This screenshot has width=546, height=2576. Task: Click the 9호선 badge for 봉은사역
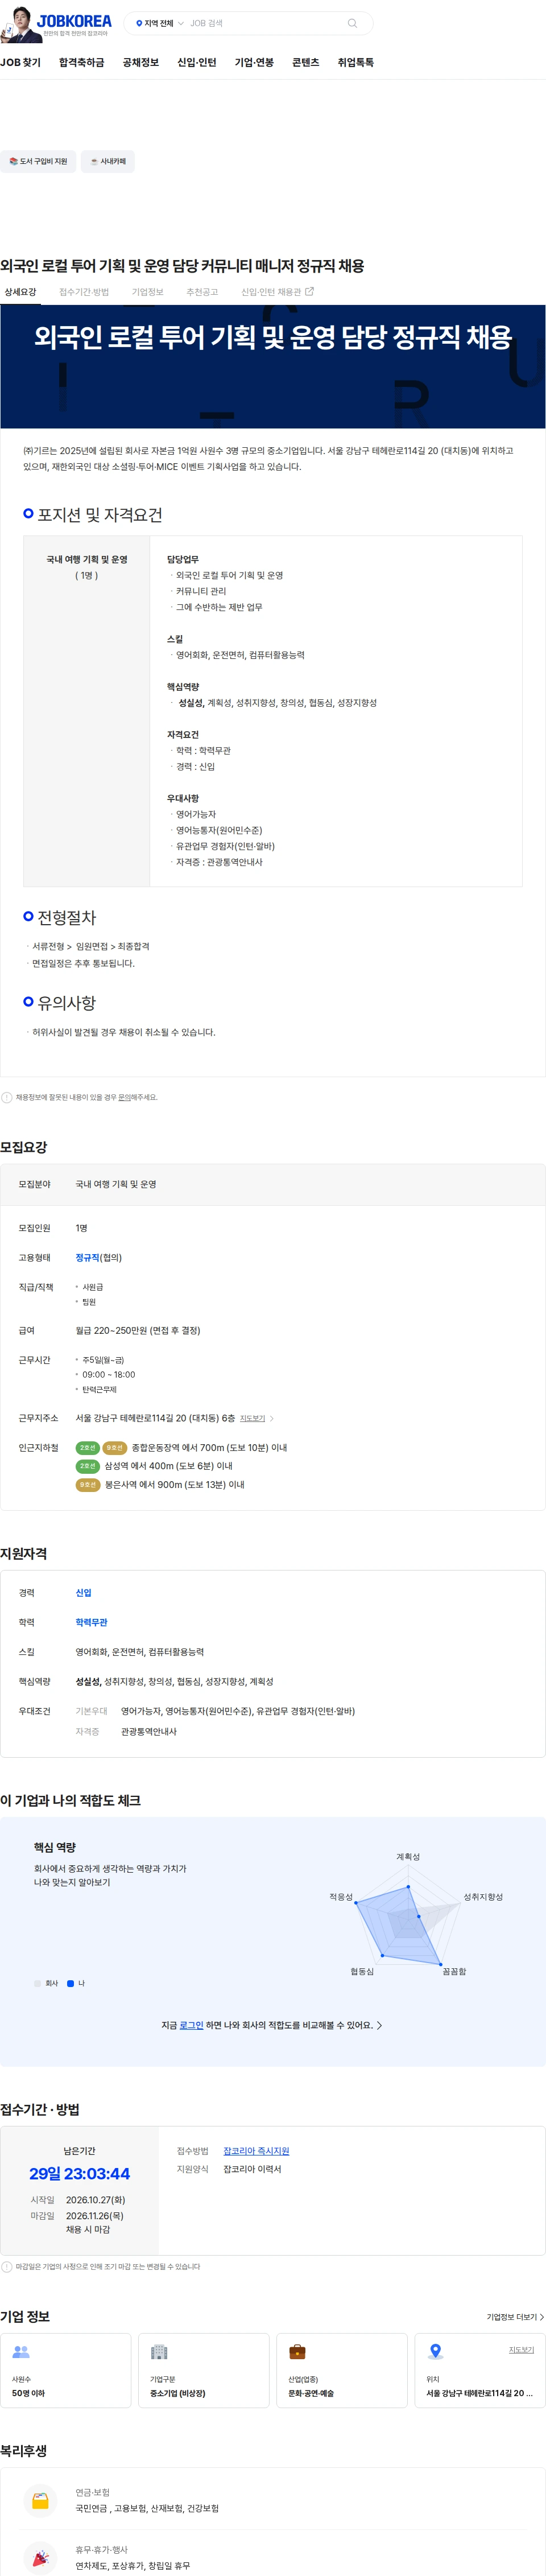[87, 1485]
